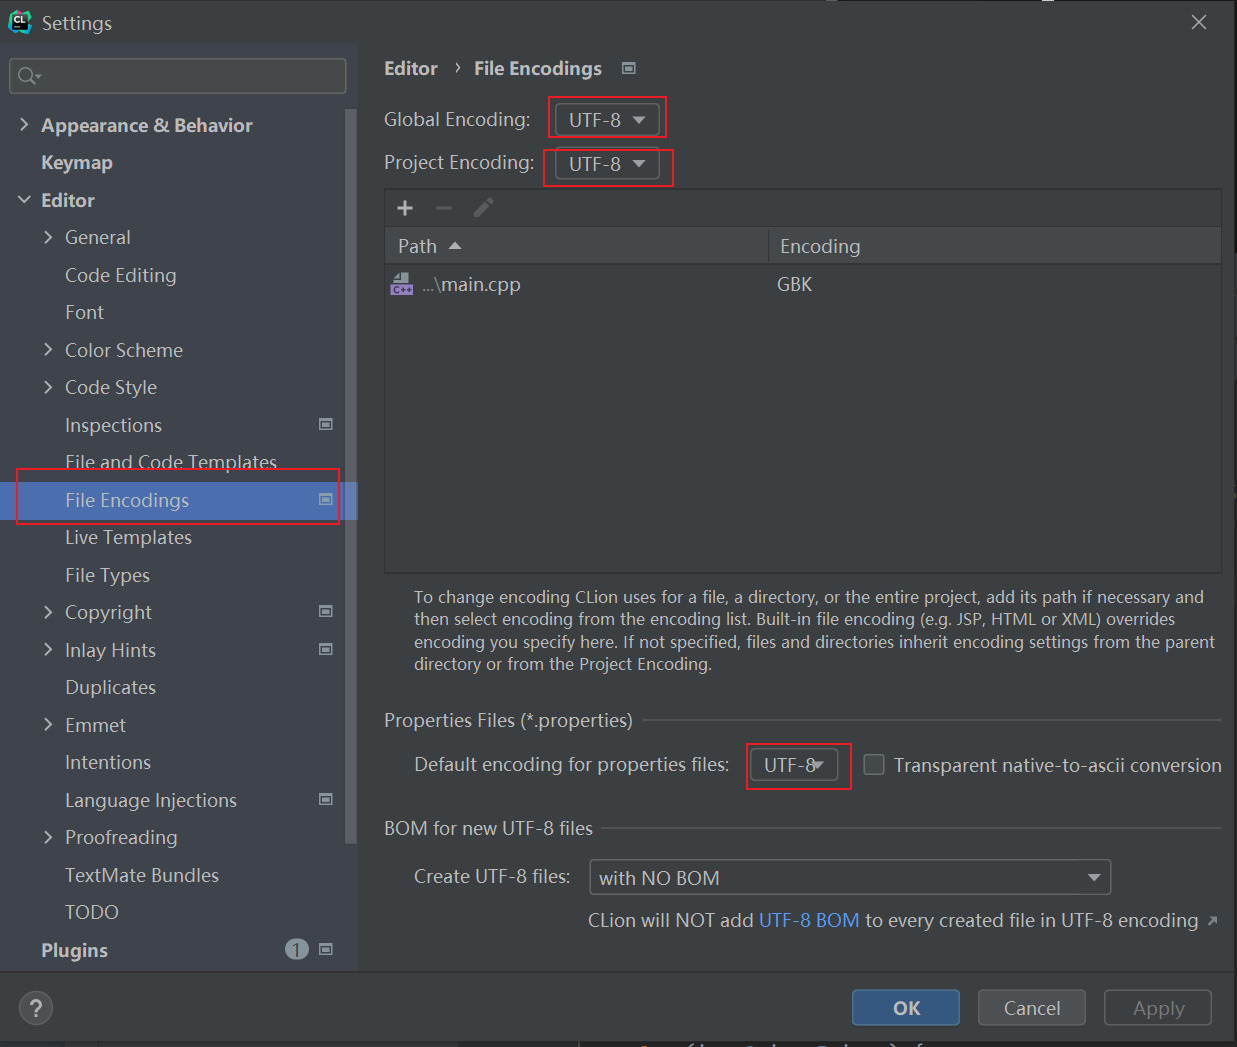Viewport: 1237px width, 1047px height.
Task: Click the settings tree vertical scrollbar
Action: [x=350, y=476]
